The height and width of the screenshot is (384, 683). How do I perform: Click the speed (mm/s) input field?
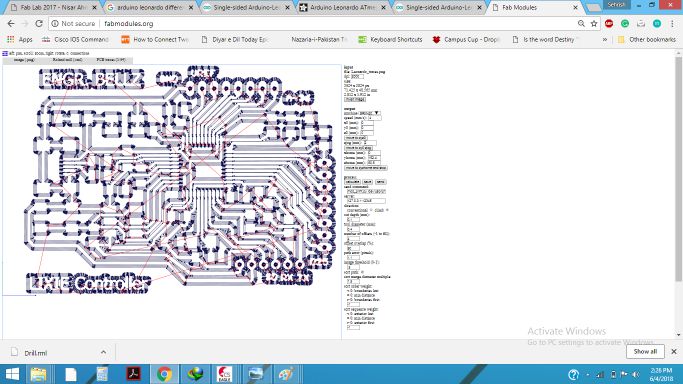pos(375,118)
